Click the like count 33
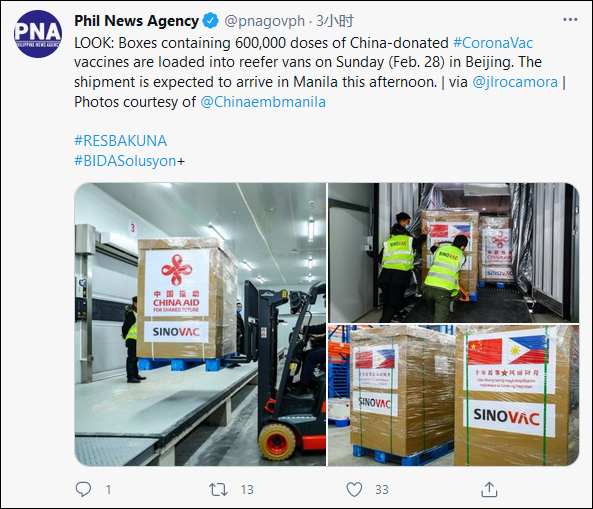Image resolution: width=593 pixels, height=509 pixels. click(382, 490)
